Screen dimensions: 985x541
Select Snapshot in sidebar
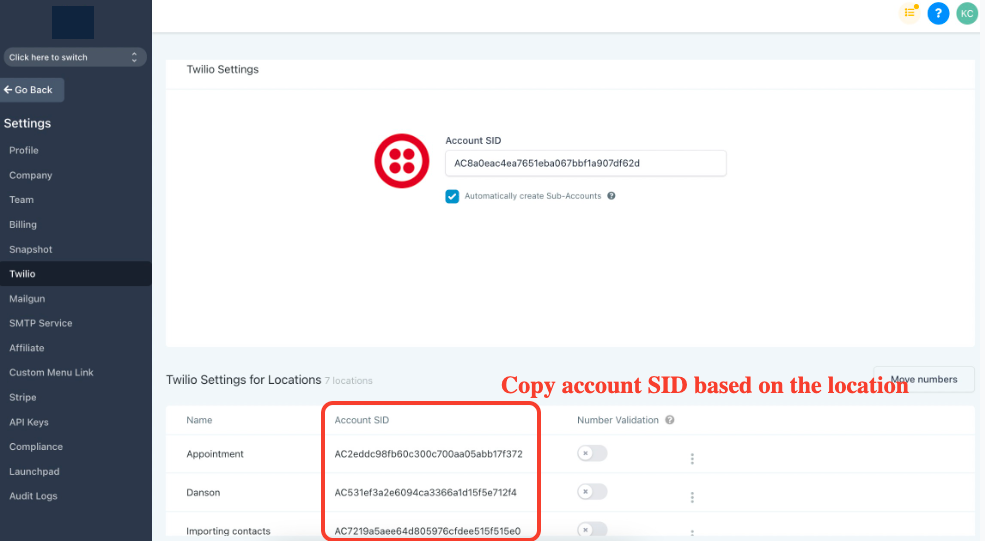[x=31, y=249]
